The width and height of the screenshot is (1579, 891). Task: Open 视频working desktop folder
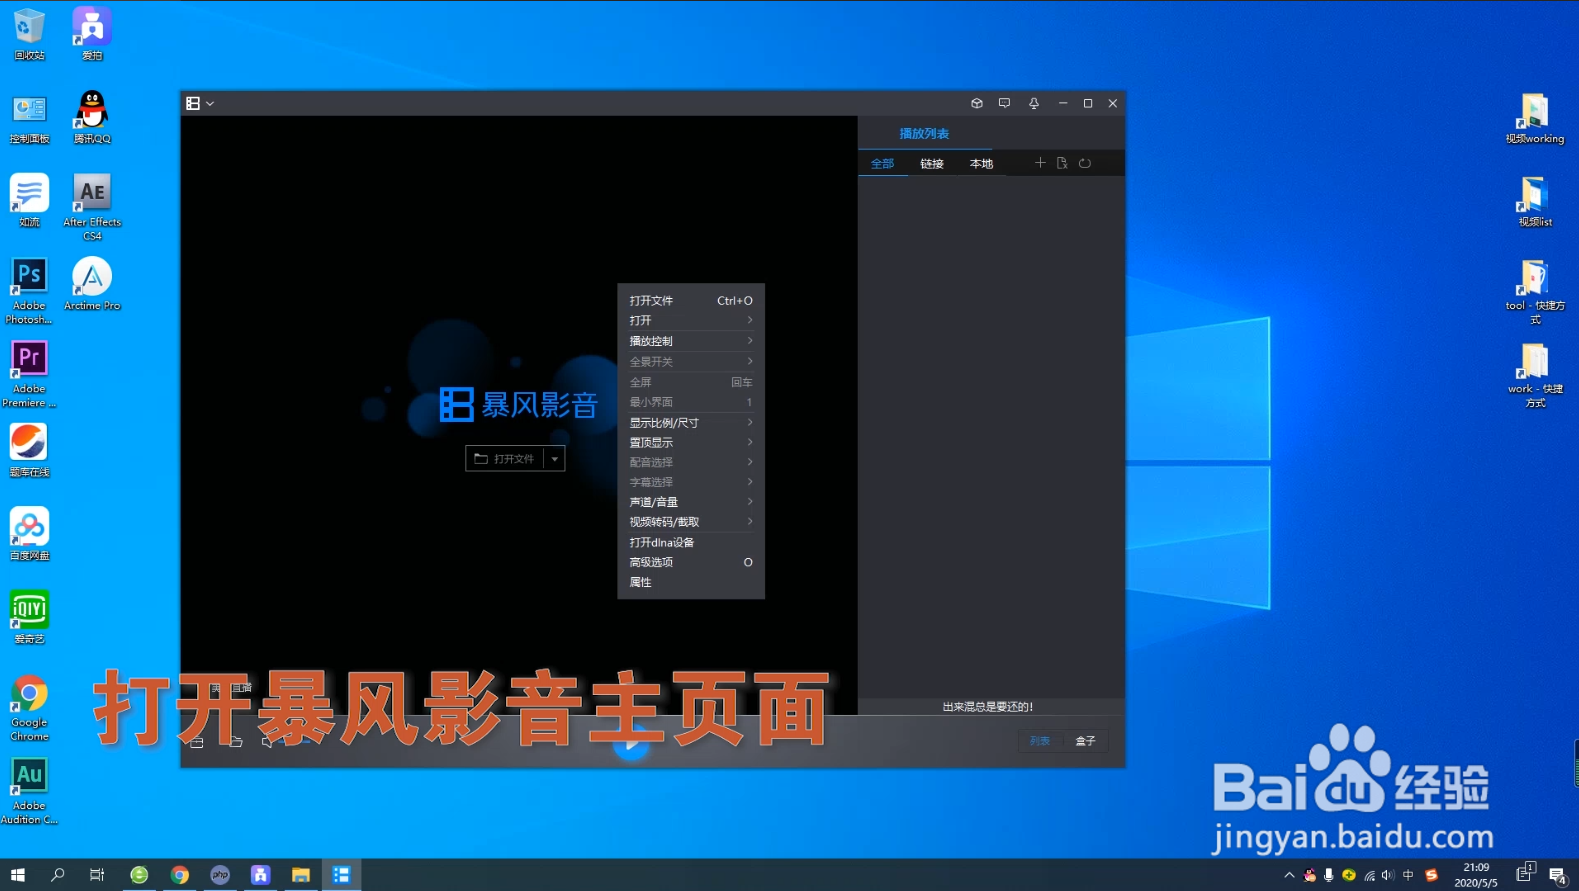tap(1535, 118)
